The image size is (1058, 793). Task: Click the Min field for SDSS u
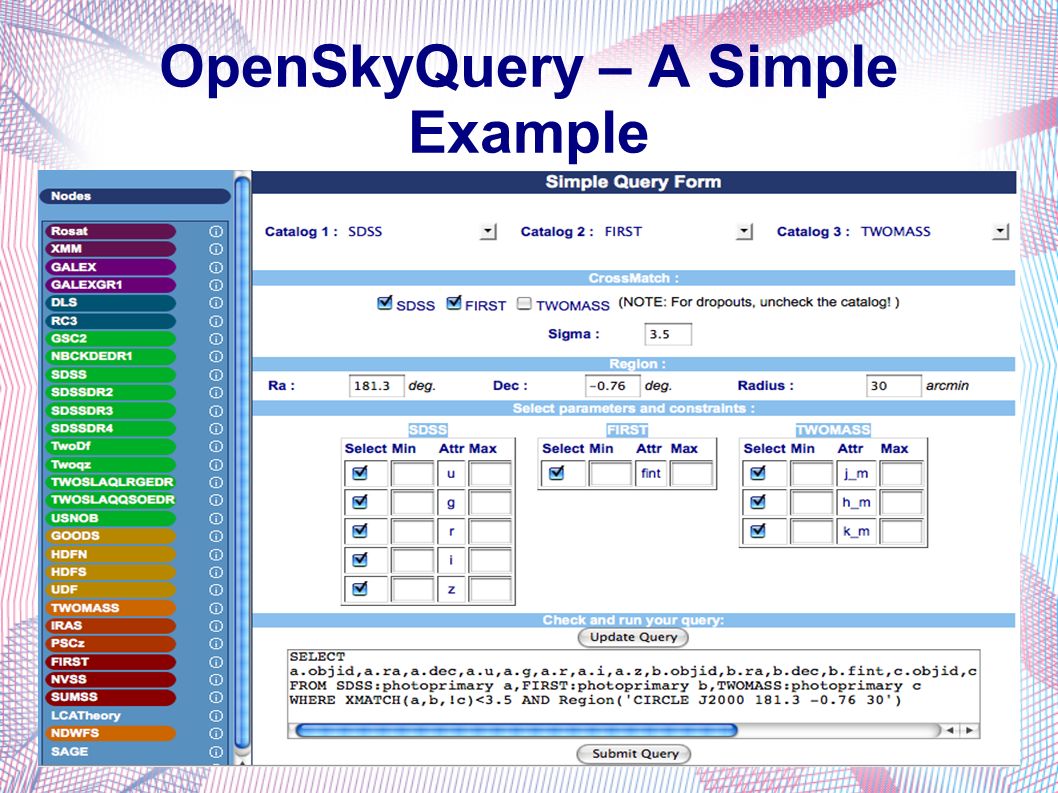click(x=412, y=474)
